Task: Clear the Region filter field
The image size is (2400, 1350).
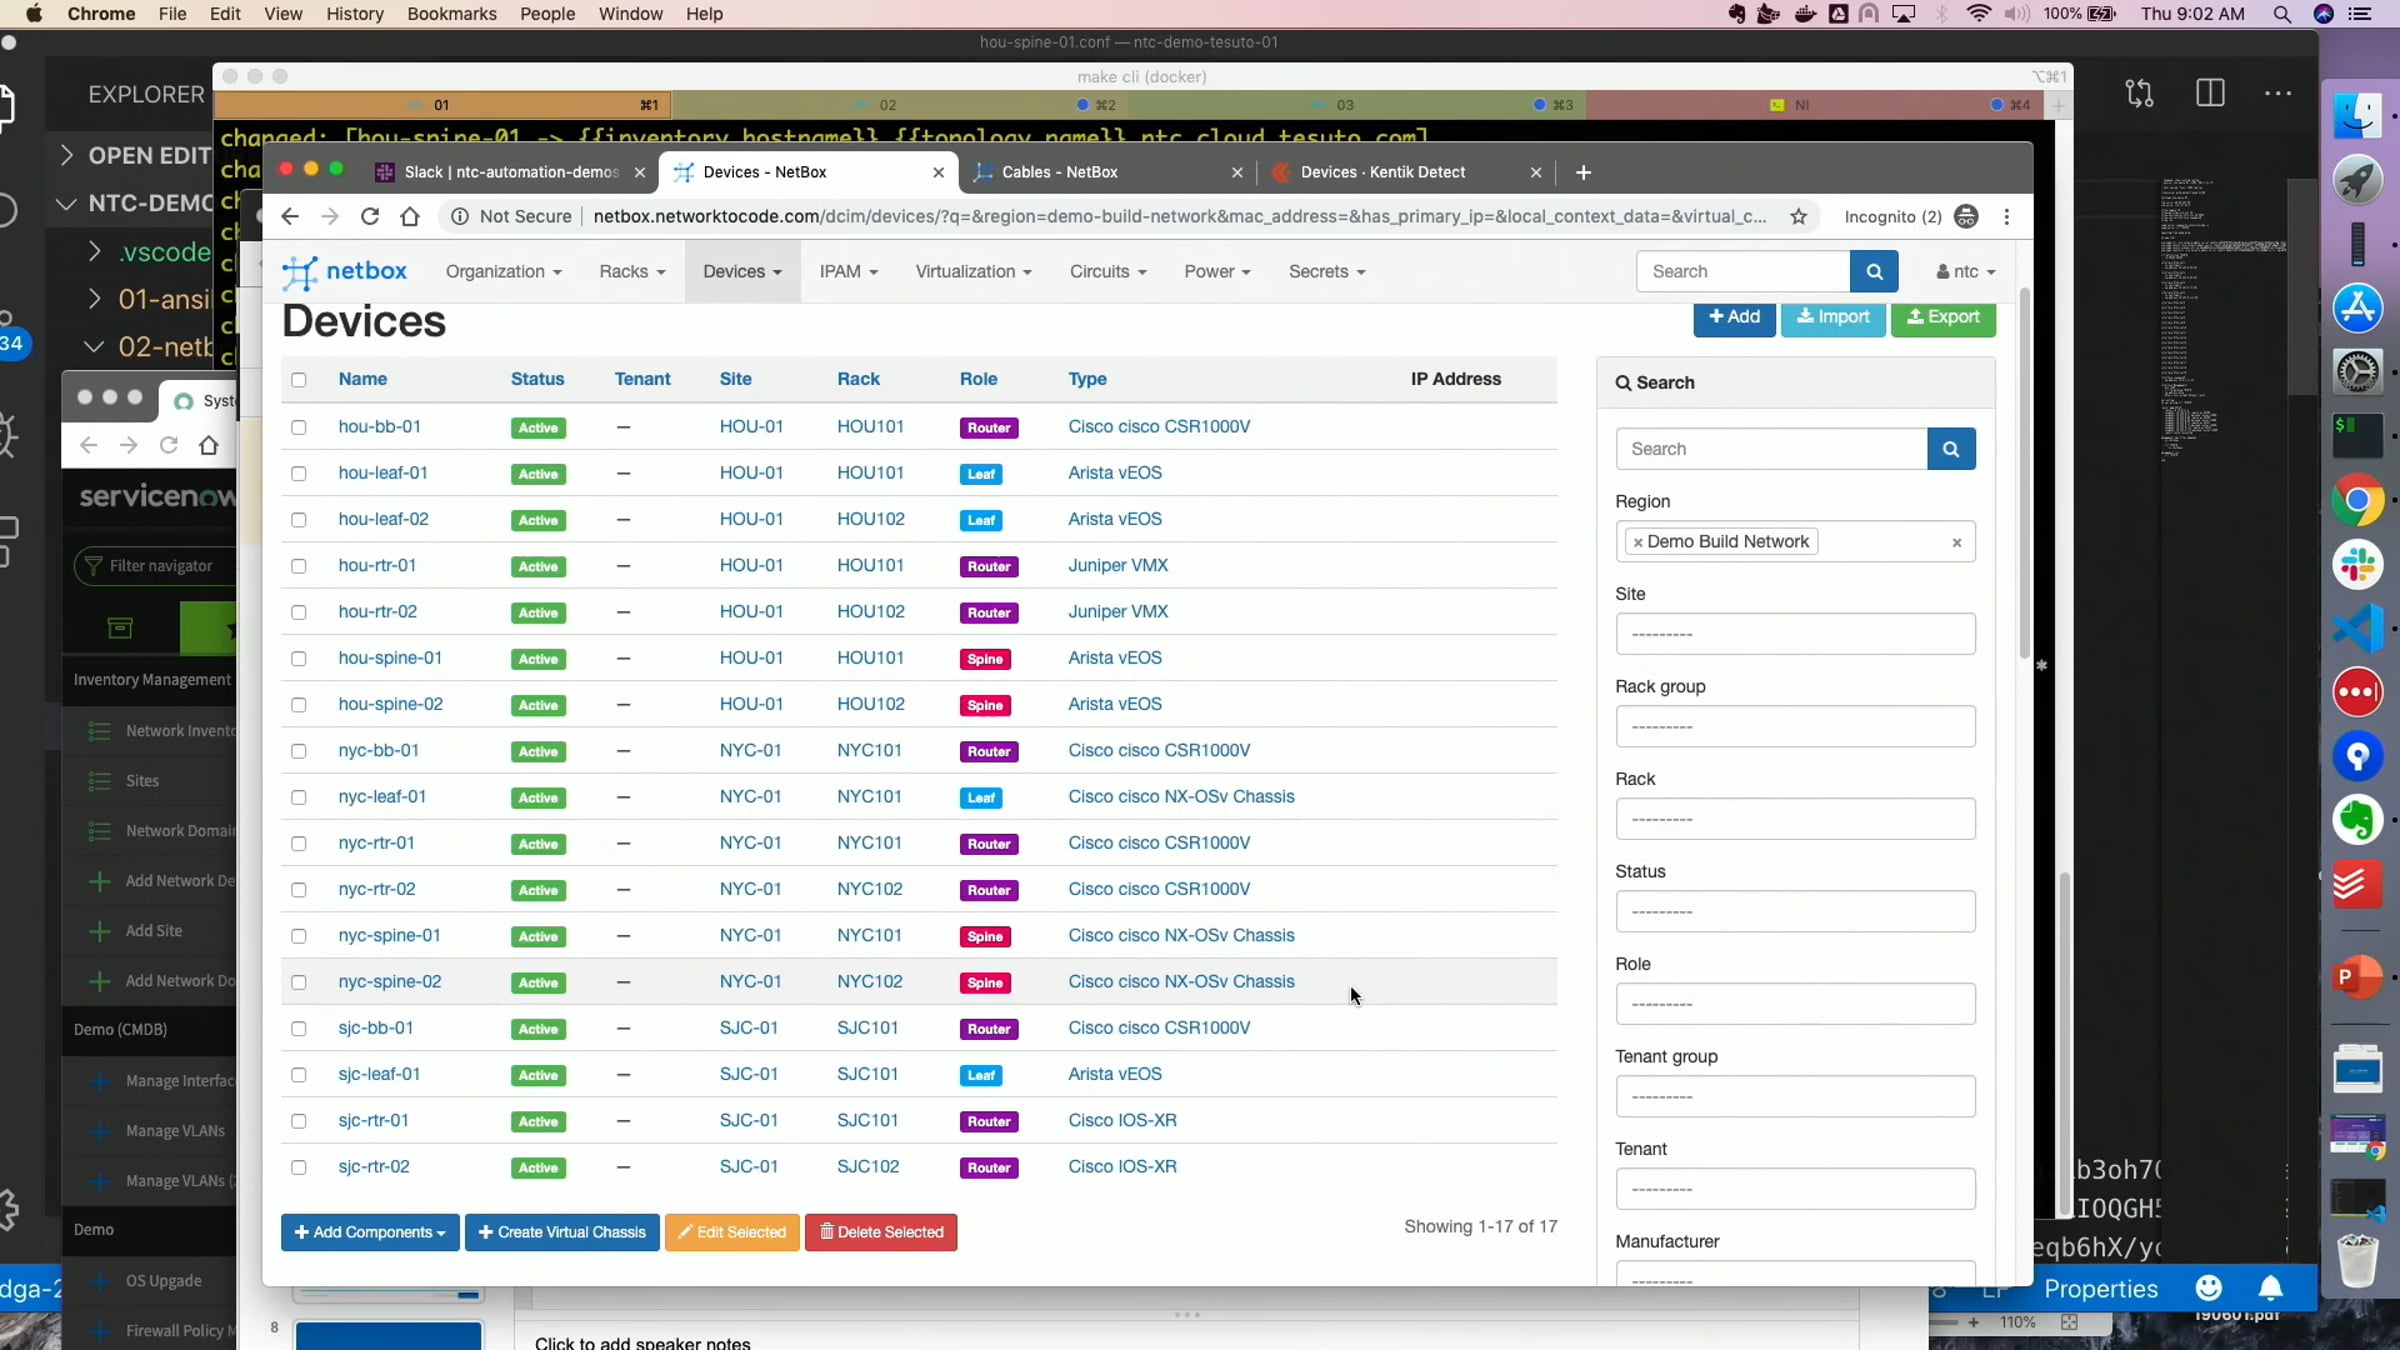Action: [1957, 542]
